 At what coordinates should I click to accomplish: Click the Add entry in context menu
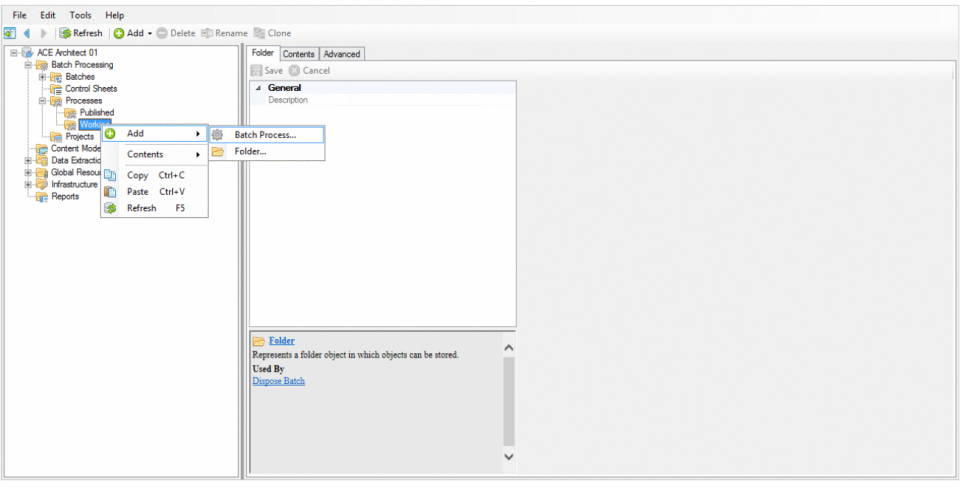[155, 133]
